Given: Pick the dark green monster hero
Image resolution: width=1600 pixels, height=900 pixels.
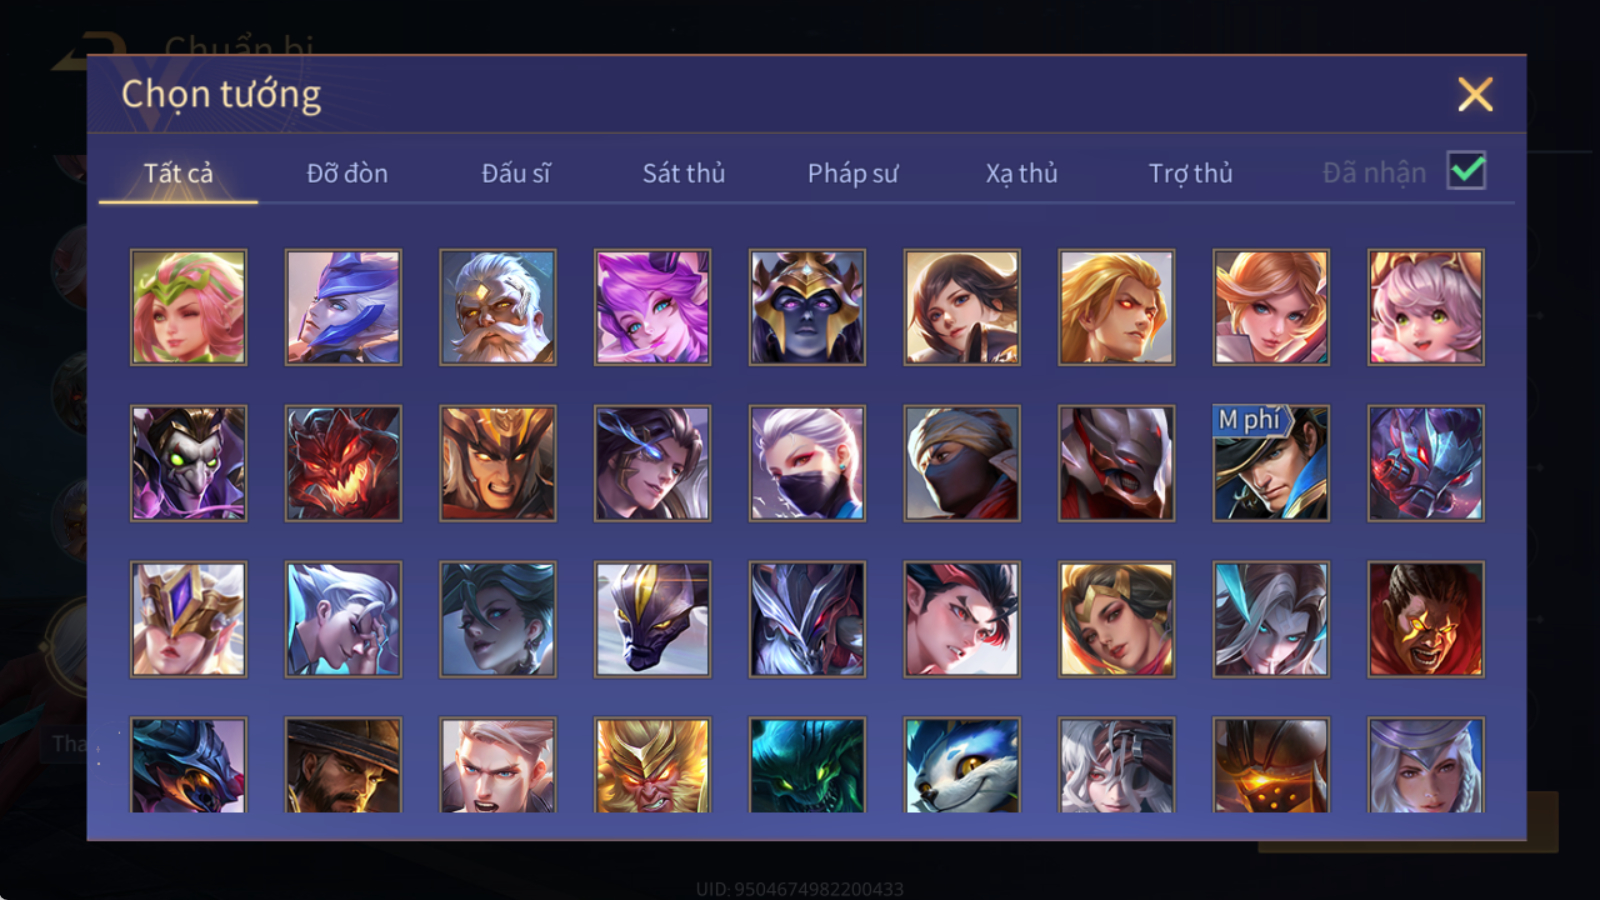Looking at the screenshot, I should point(807,765).
